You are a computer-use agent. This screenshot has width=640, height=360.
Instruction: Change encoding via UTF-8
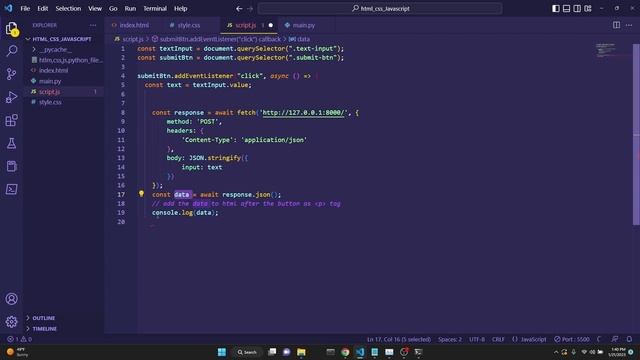[477, 339]
